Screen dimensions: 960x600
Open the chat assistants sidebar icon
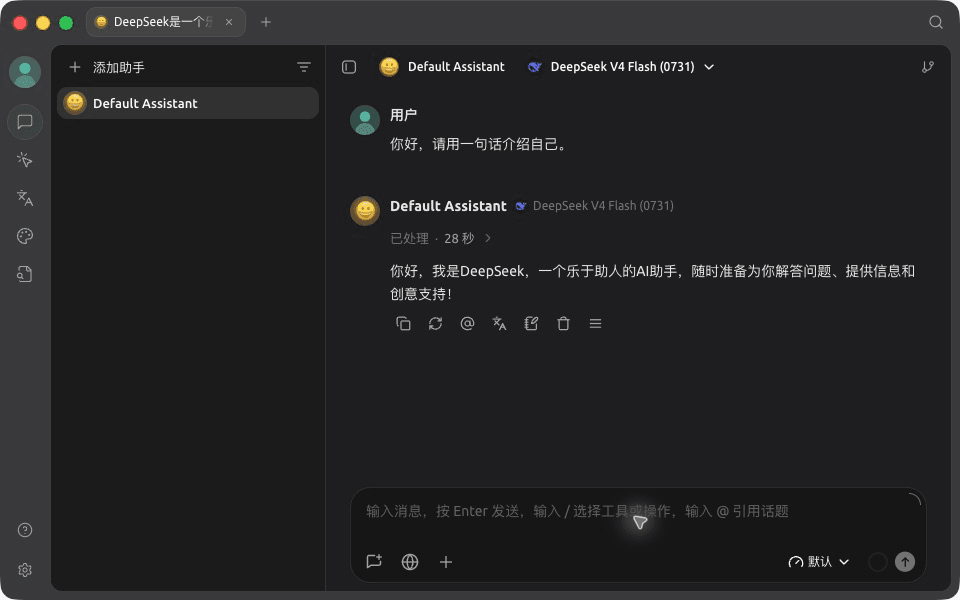pos(25,122)
